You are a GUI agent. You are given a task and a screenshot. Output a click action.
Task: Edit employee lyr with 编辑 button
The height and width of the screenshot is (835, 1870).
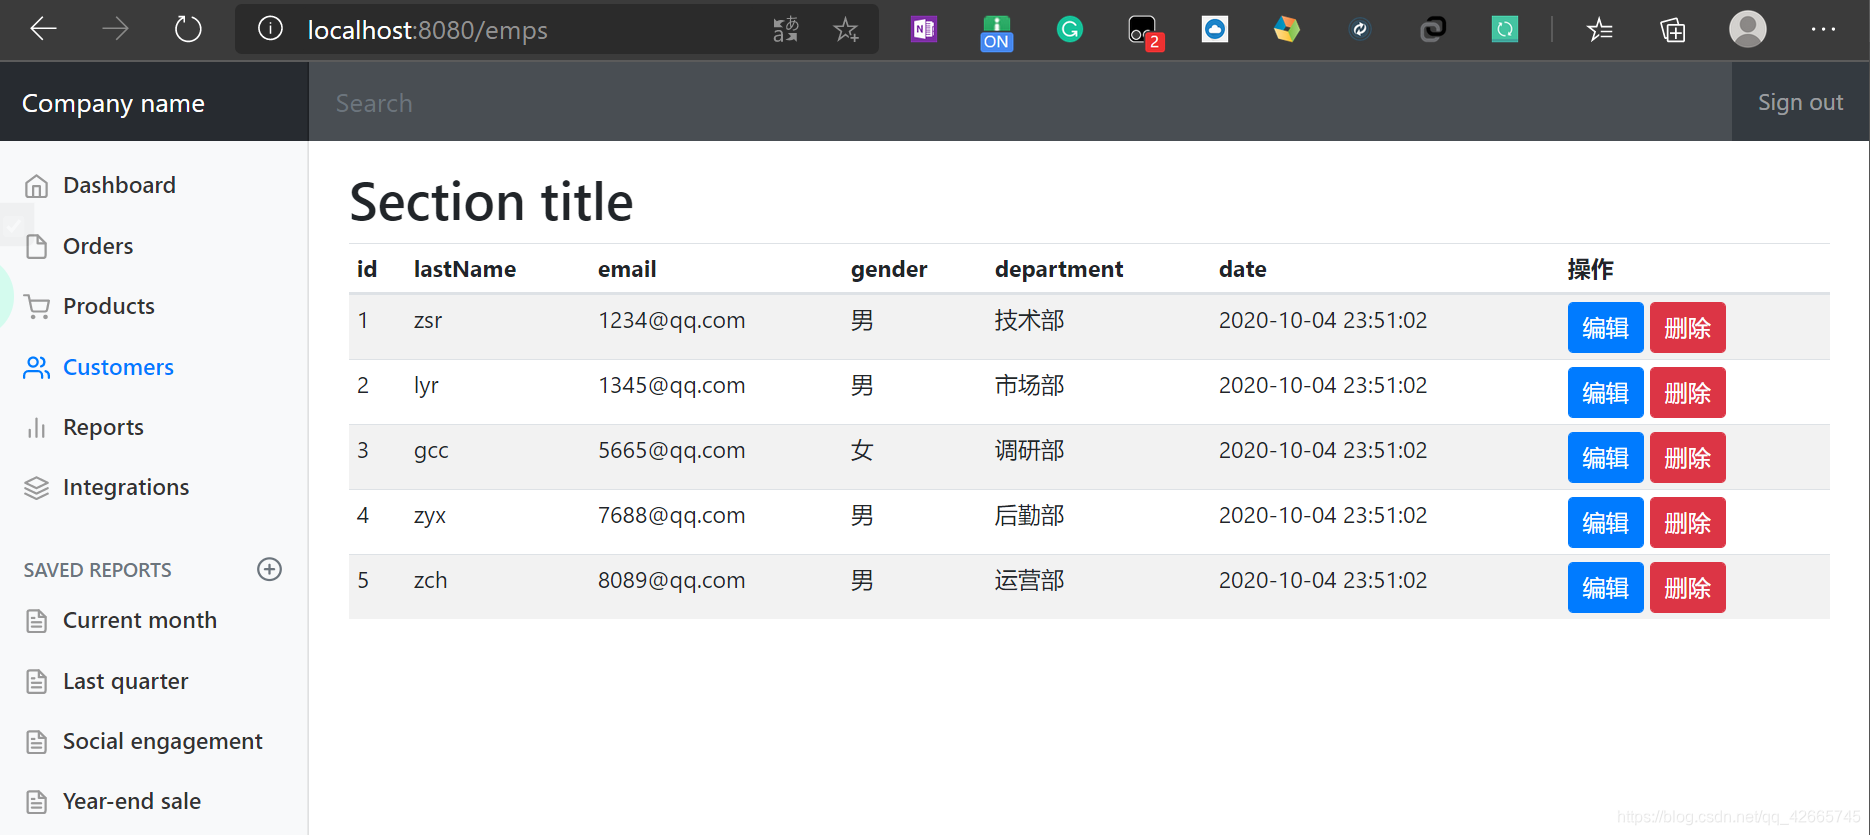1605,392
